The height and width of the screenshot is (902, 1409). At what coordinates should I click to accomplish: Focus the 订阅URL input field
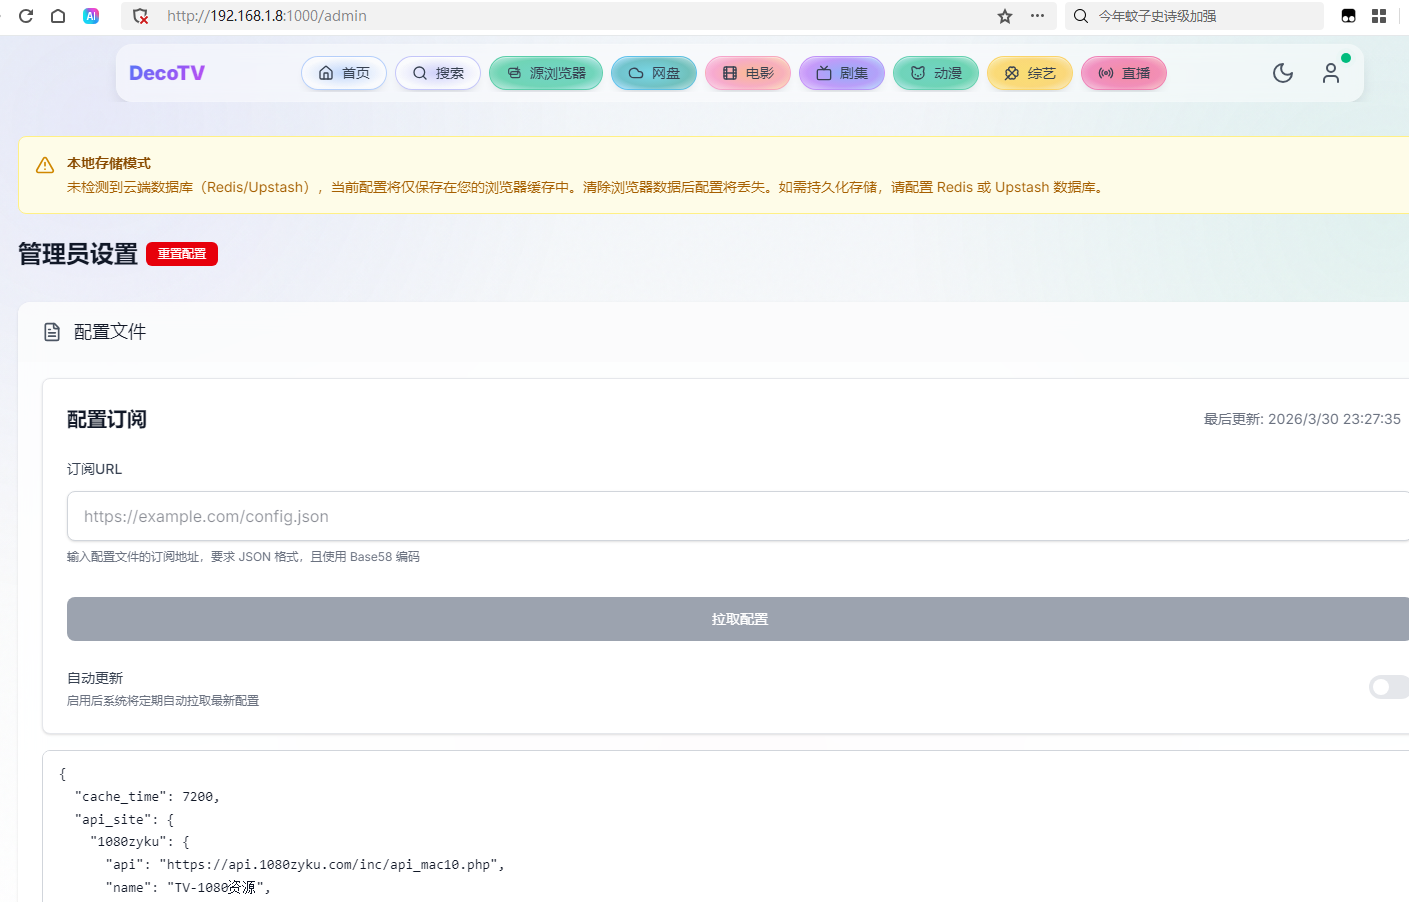[740, 516]
